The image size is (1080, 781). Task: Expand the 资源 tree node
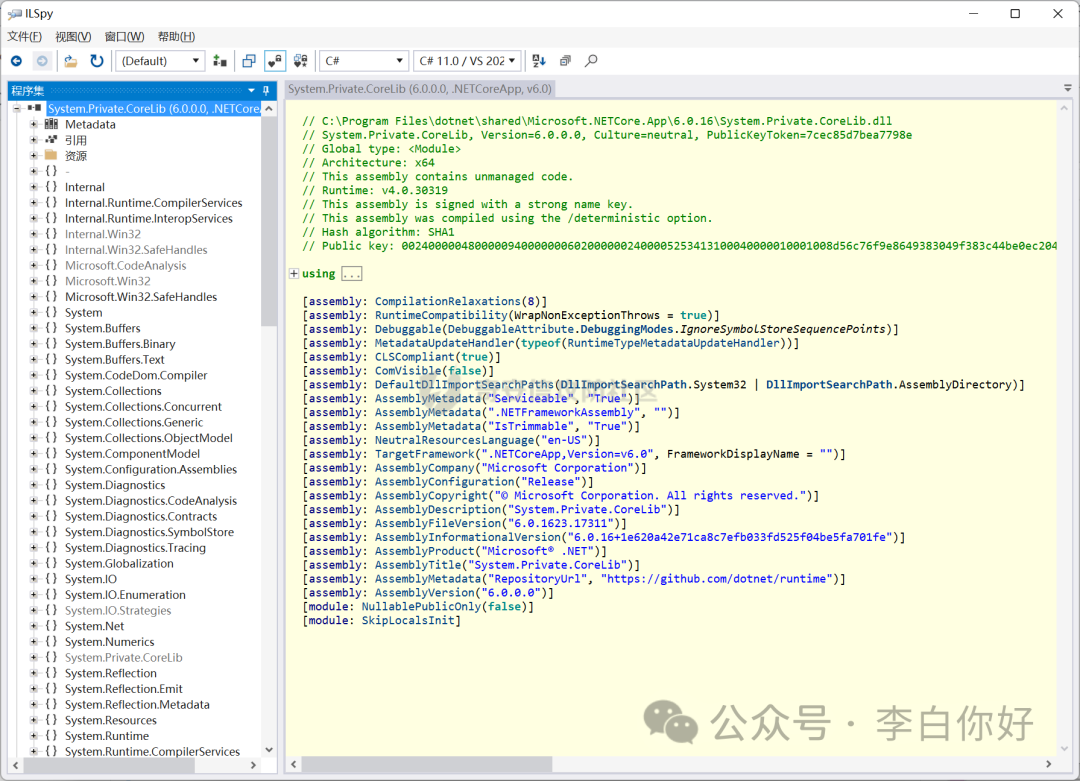pos(34,156)
